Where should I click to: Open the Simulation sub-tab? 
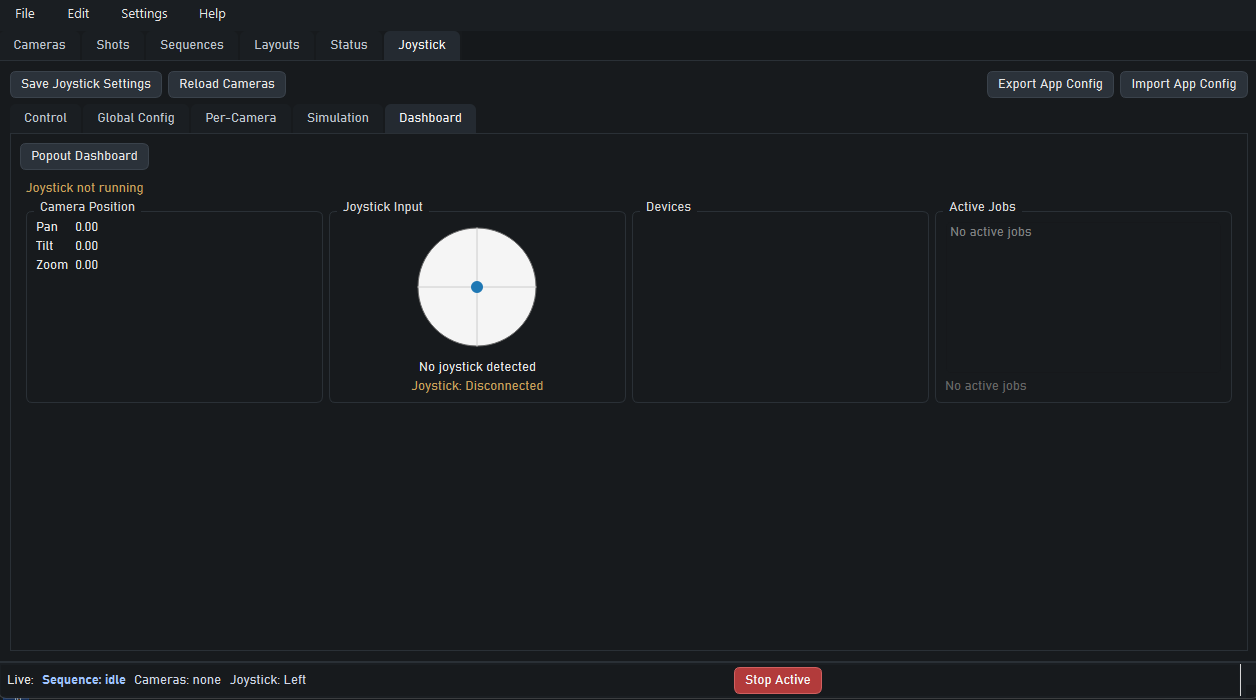point(337,118)
